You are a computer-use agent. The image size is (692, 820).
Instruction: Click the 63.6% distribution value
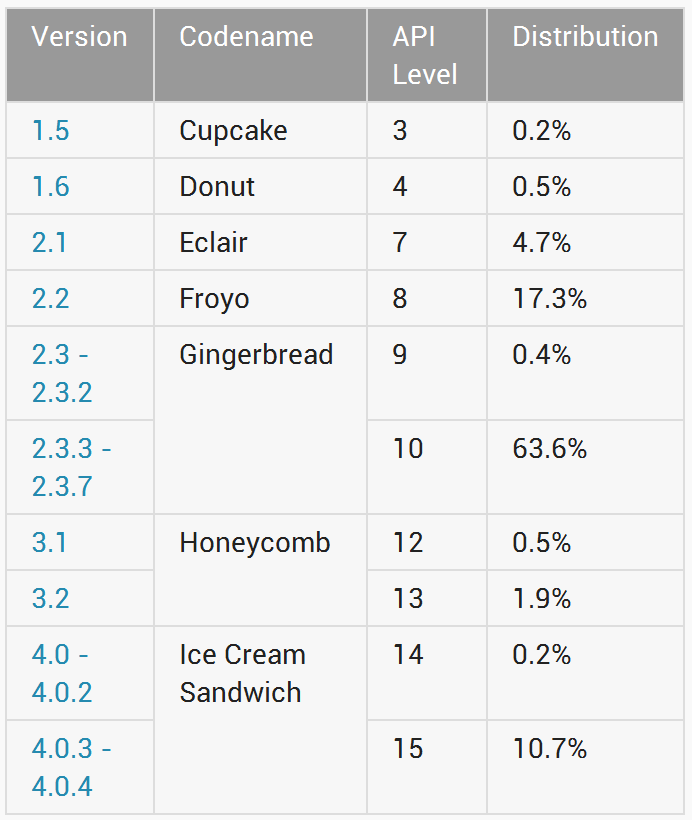[x=549, y=449]
